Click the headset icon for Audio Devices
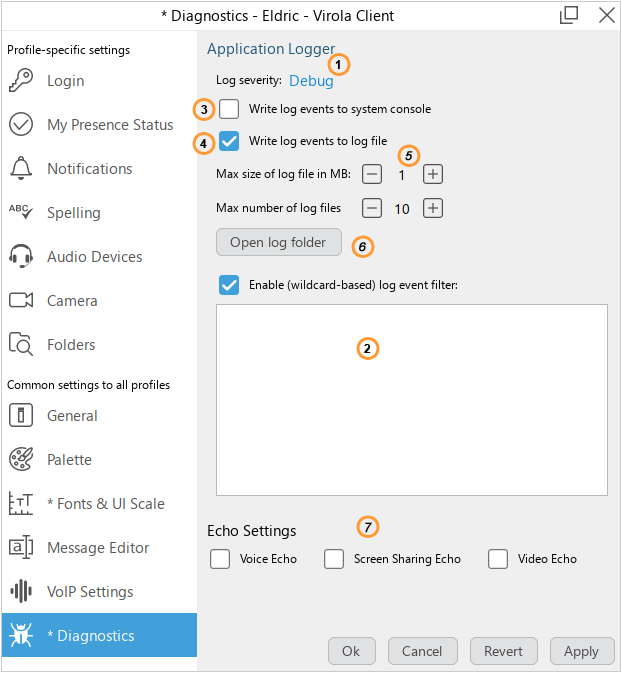622x673 pixels. pyautogui.click(x=21, y=257)
